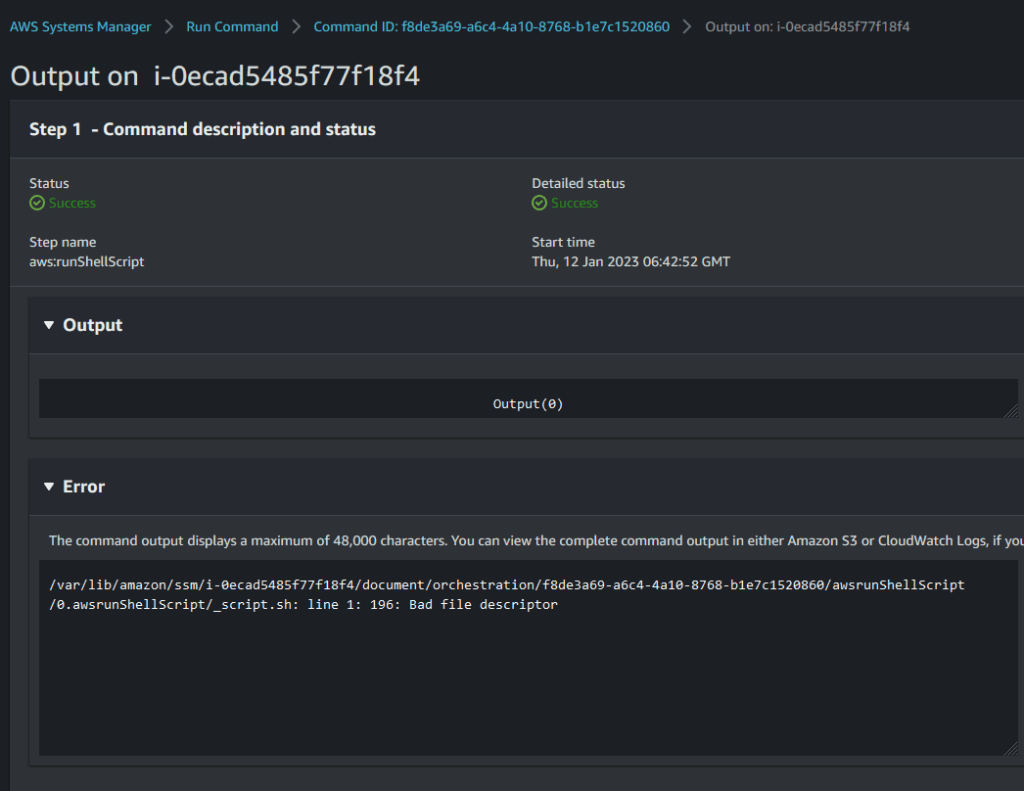Viewport: 1024px width, 791px height.
Task: Collapse the Output section triangle
Action: coord(49,326)
